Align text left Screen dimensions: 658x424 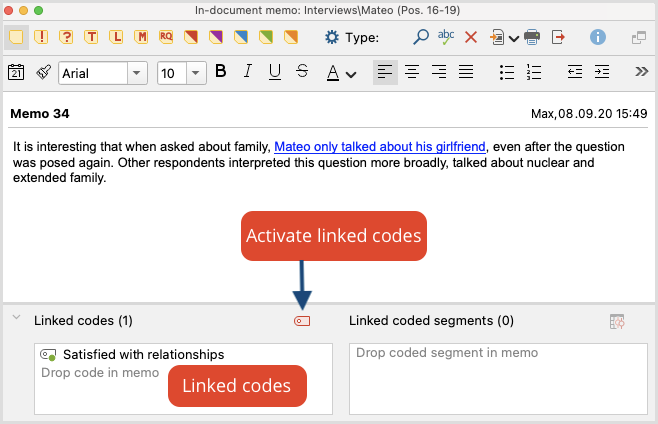tap(385, 72)
